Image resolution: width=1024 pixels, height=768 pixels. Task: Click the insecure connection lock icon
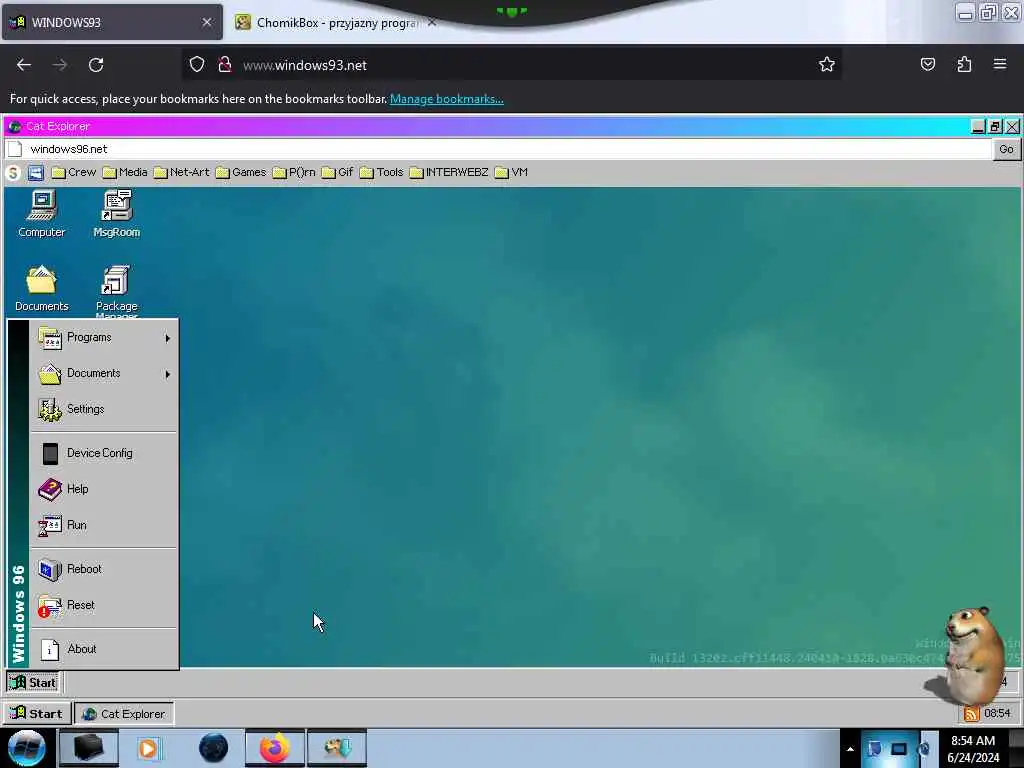click(225, 65)
